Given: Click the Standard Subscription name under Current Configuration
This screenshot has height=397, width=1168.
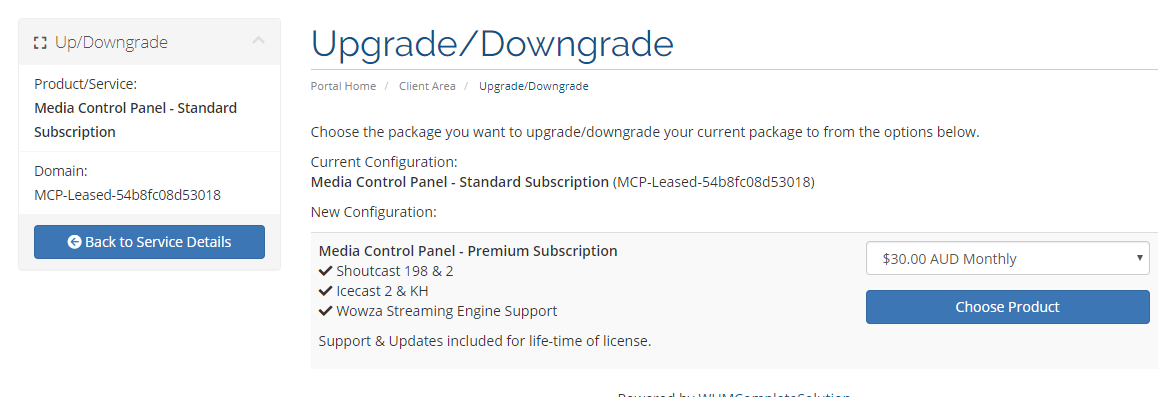Looking at the screenshot, I should click(x=460, y=182).
